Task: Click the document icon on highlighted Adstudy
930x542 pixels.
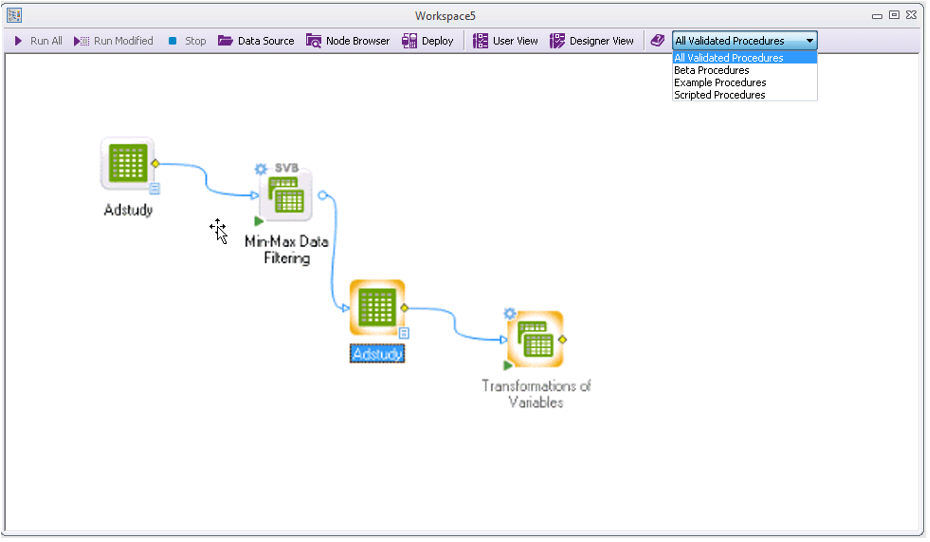Action: point(404,333)
